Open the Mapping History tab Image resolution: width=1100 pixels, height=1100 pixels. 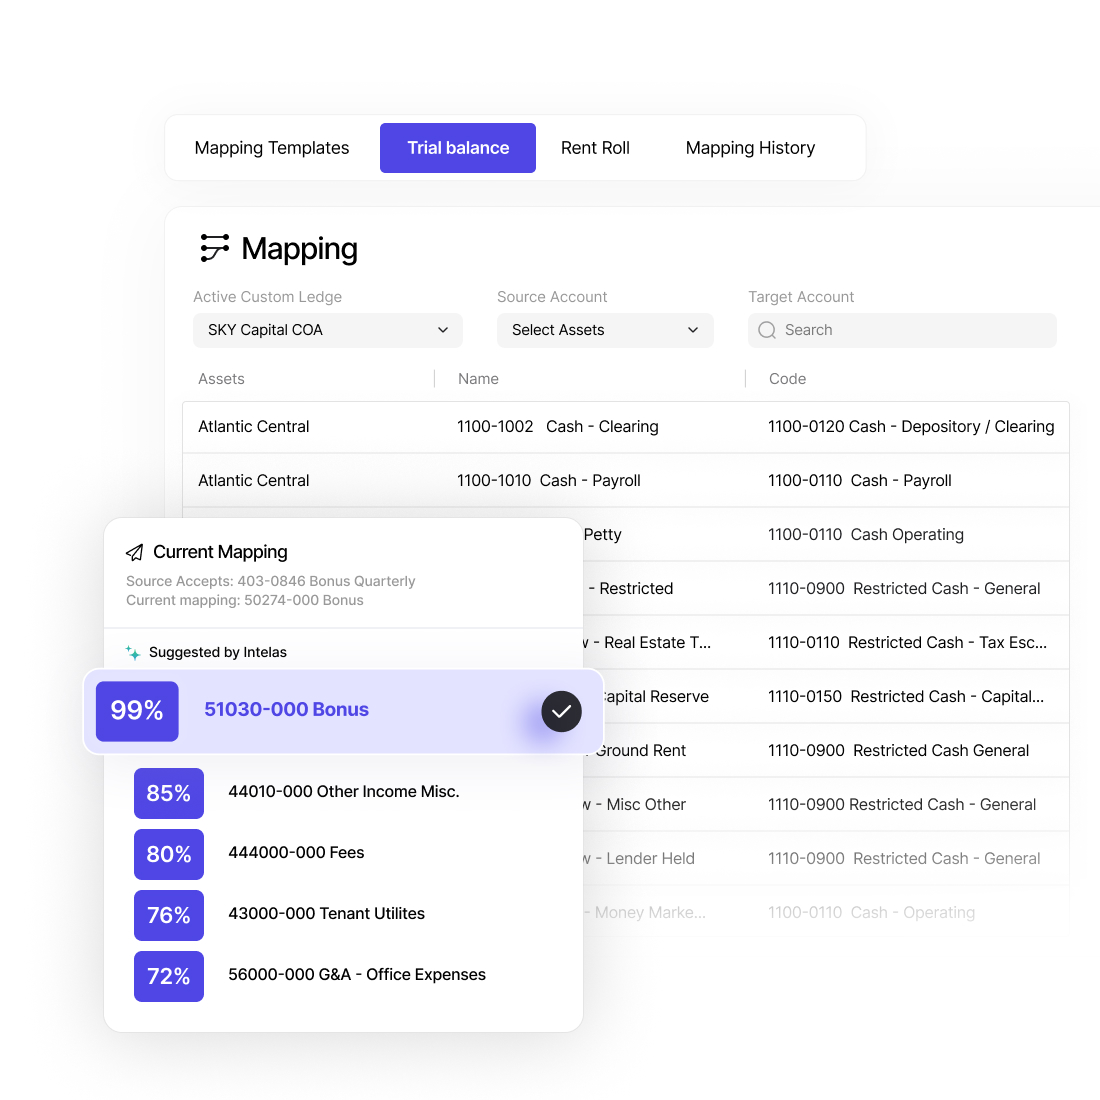click(750, 147)
